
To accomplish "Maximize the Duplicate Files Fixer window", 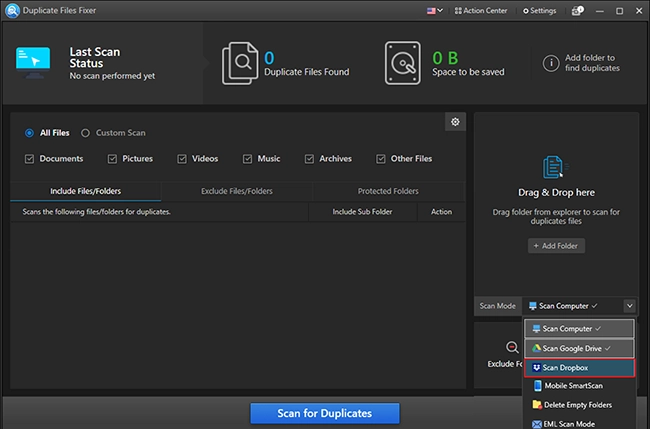I will tap(619, 11).
